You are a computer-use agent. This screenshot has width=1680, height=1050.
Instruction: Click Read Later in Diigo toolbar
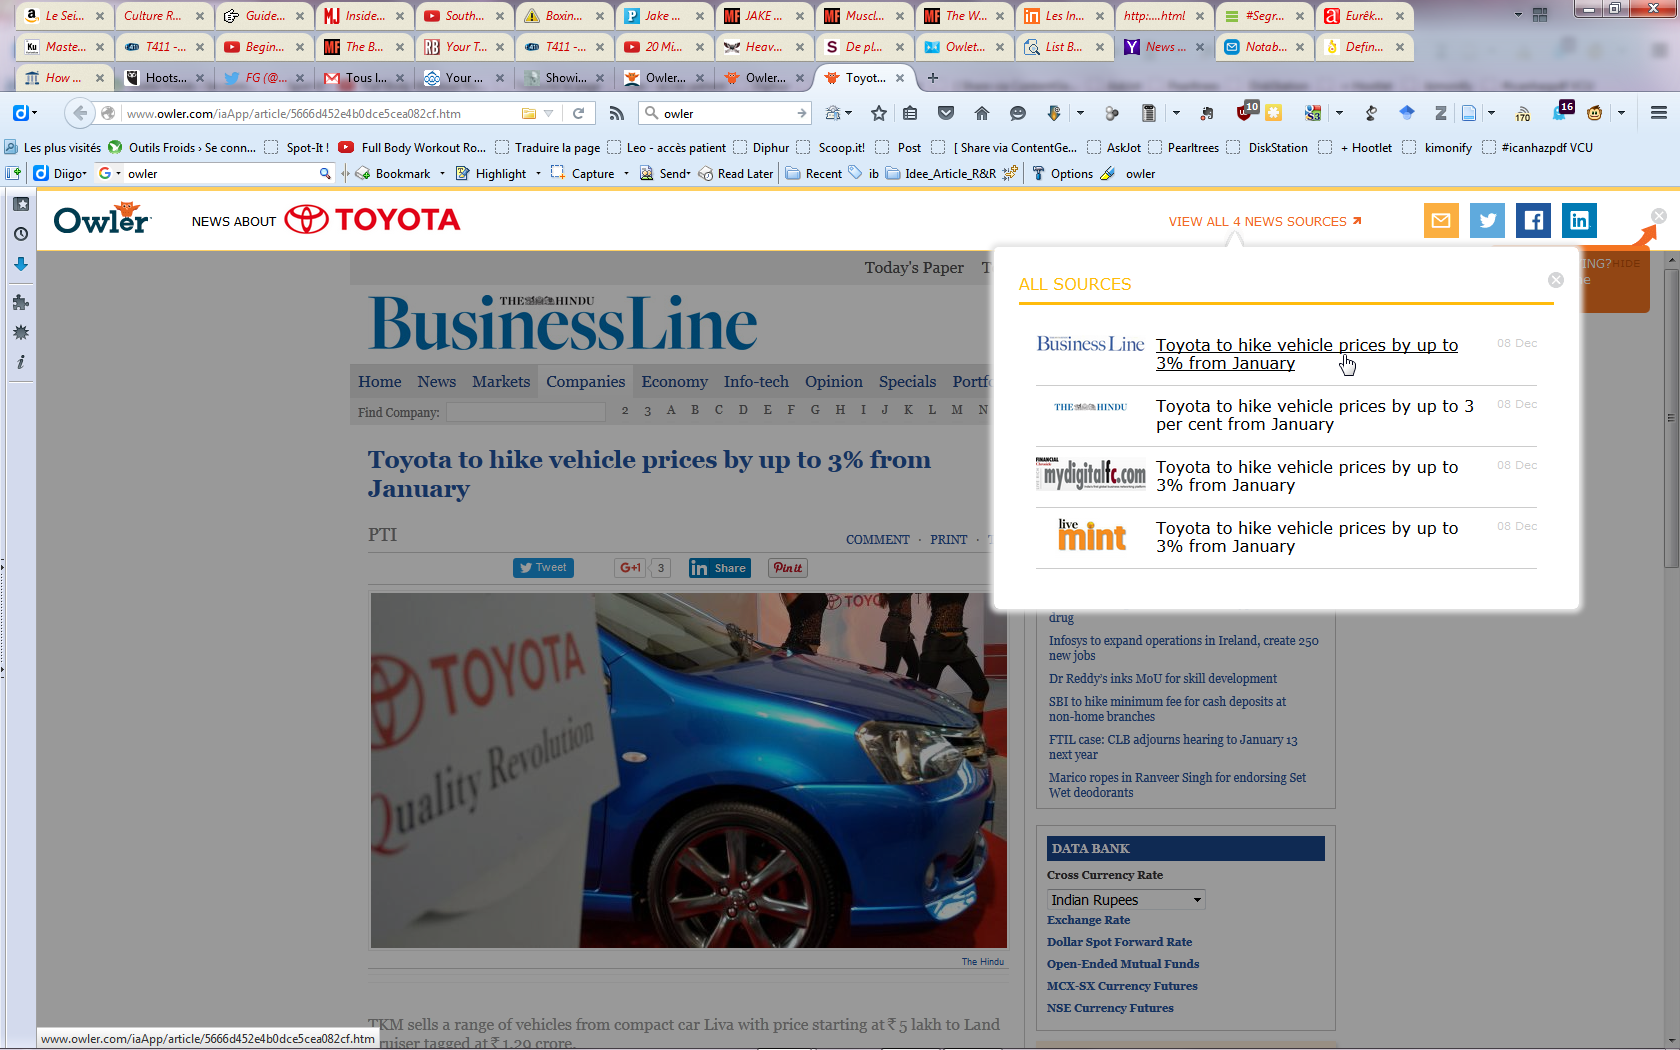[x=736, y=173]
